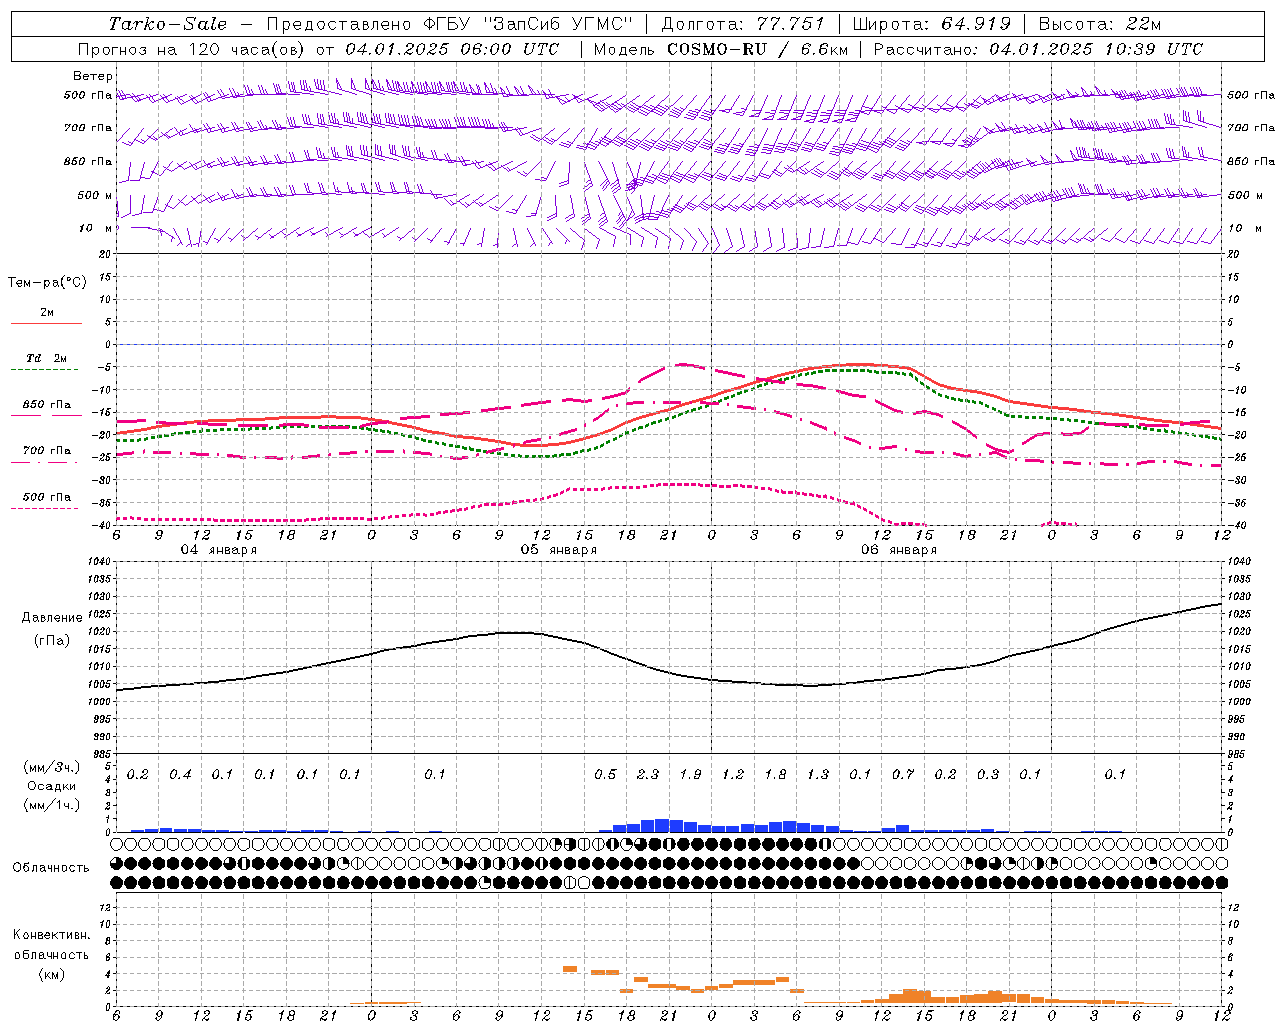Click the (км) unit under облачность
Viewport: 1280px width, 1024px height.
52,974
